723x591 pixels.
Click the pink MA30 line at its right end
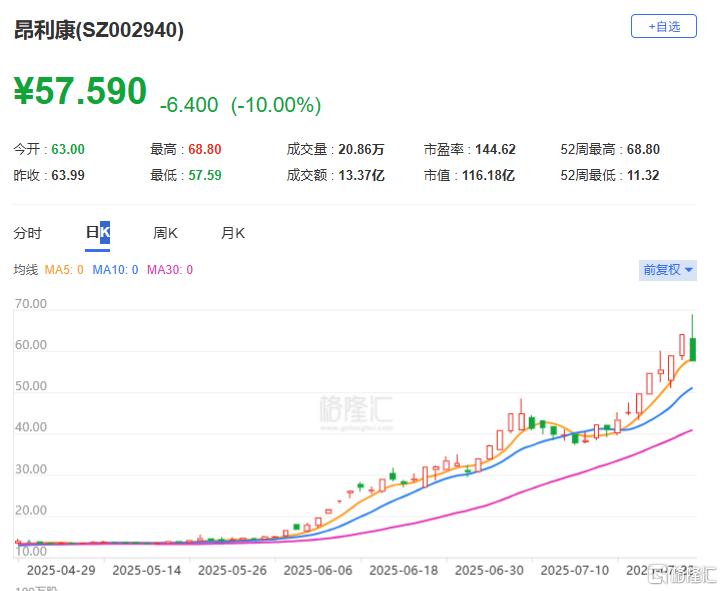pos(690,431)
